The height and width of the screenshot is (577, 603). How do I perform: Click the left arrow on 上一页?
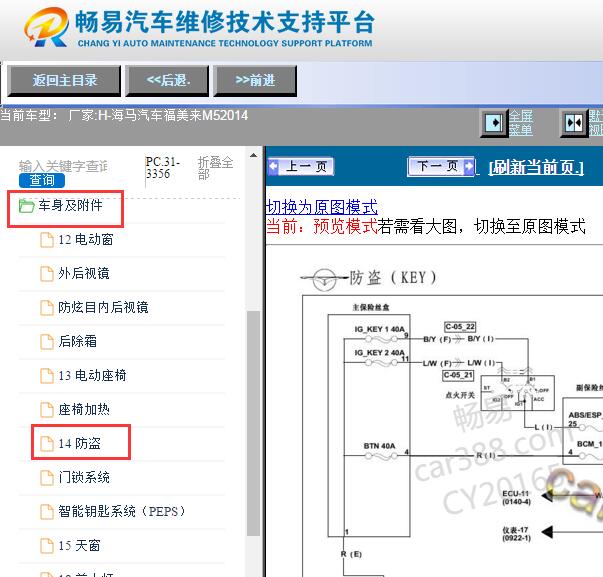click(273, 167)
